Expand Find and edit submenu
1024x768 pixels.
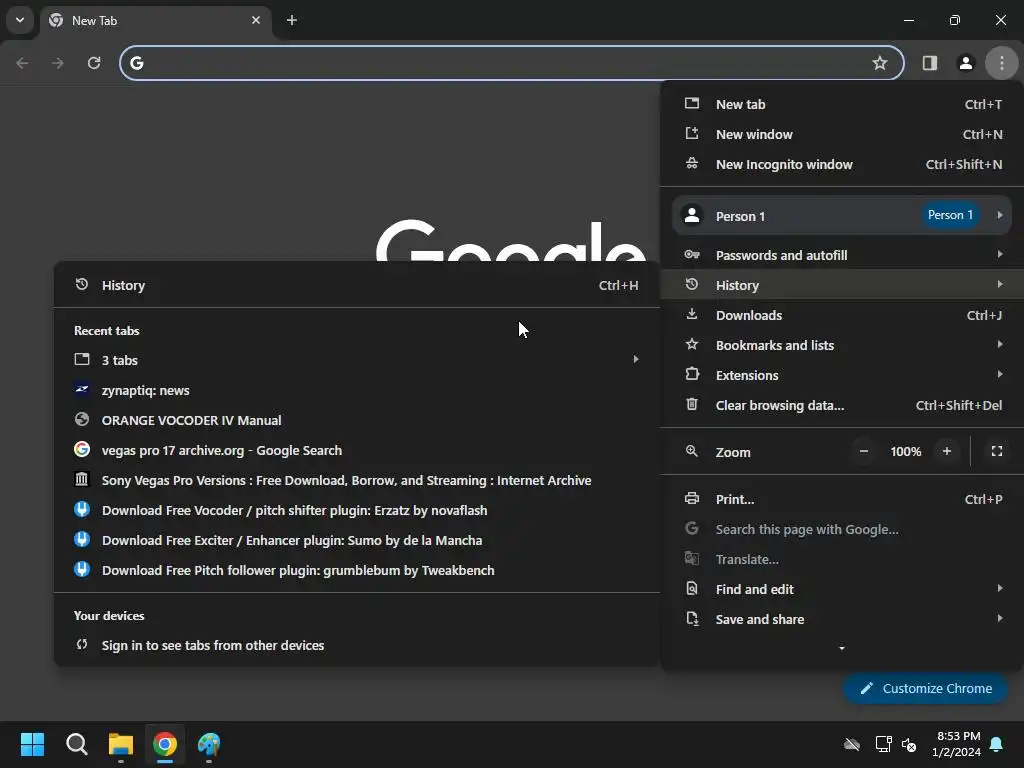(842, 590)
